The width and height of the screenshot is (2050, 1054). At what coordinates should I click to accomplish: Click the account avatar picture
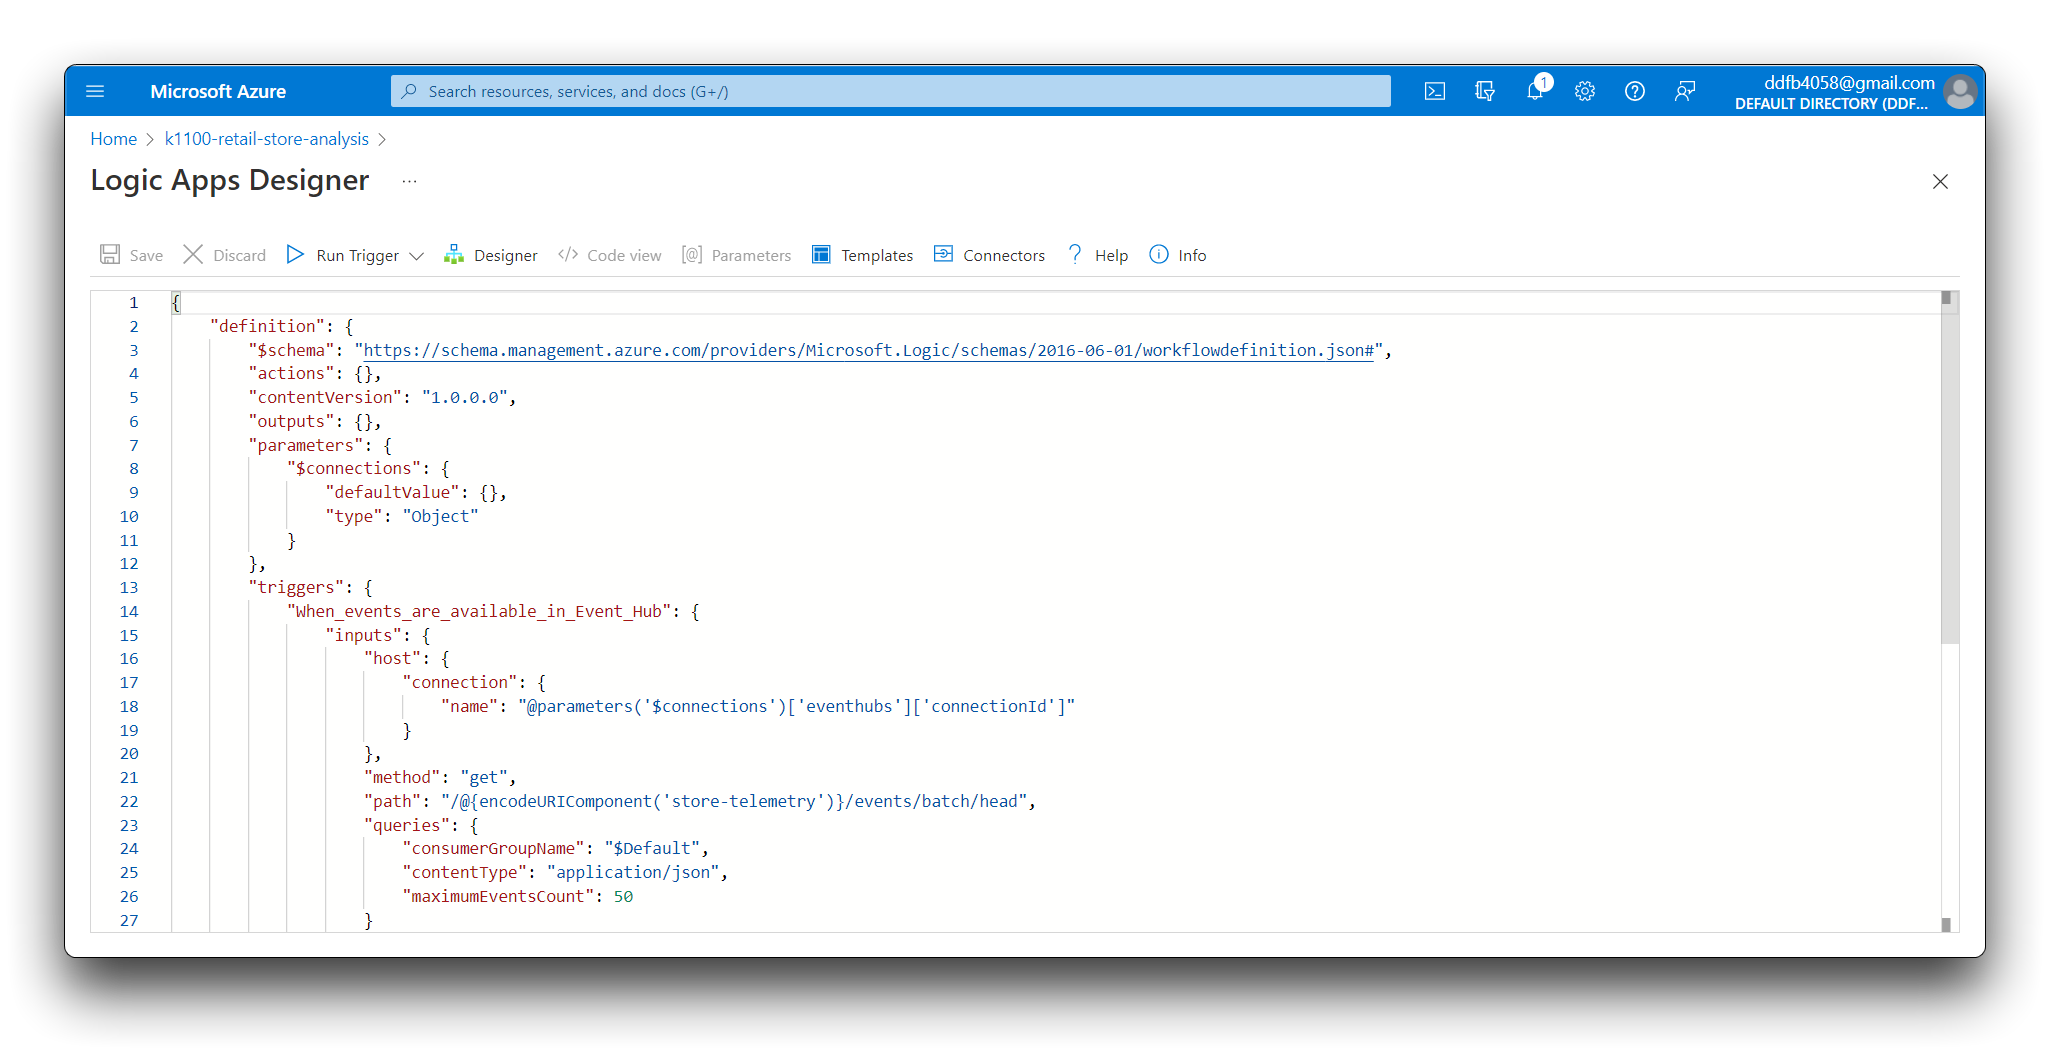(1960, 92)
